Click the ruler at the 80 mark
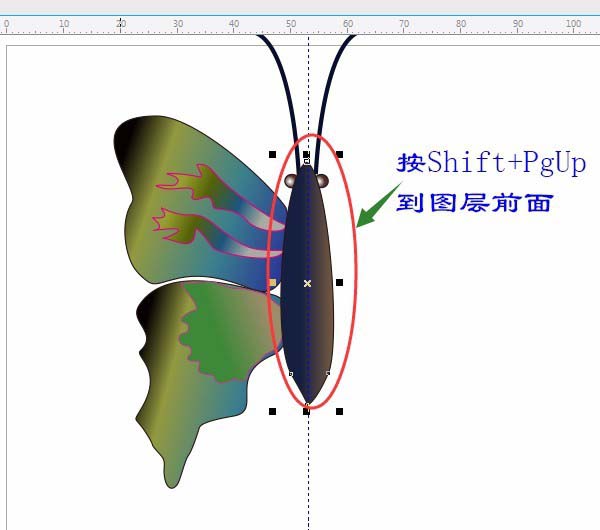Image resolution: width=600 pixels, height=530 pixels. [x=461, y=24]
